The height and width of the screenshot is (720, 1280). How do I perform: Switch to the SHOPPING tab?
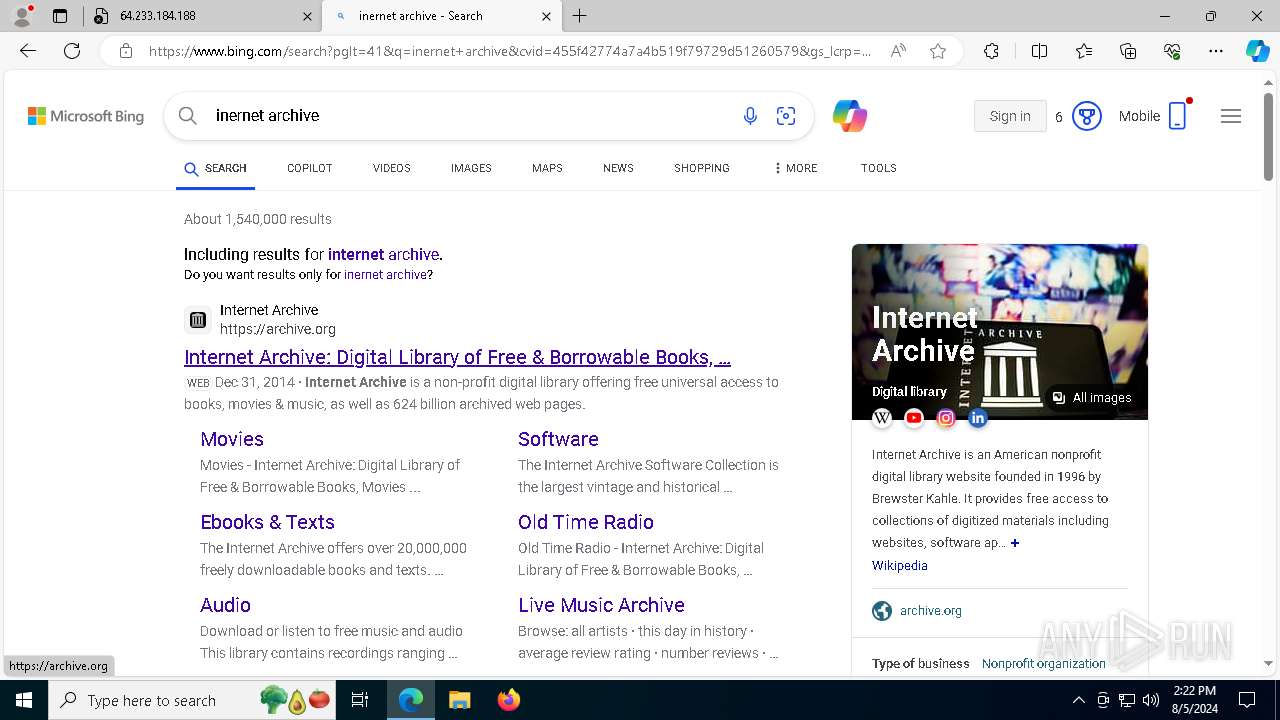click(x=702, y=168)
